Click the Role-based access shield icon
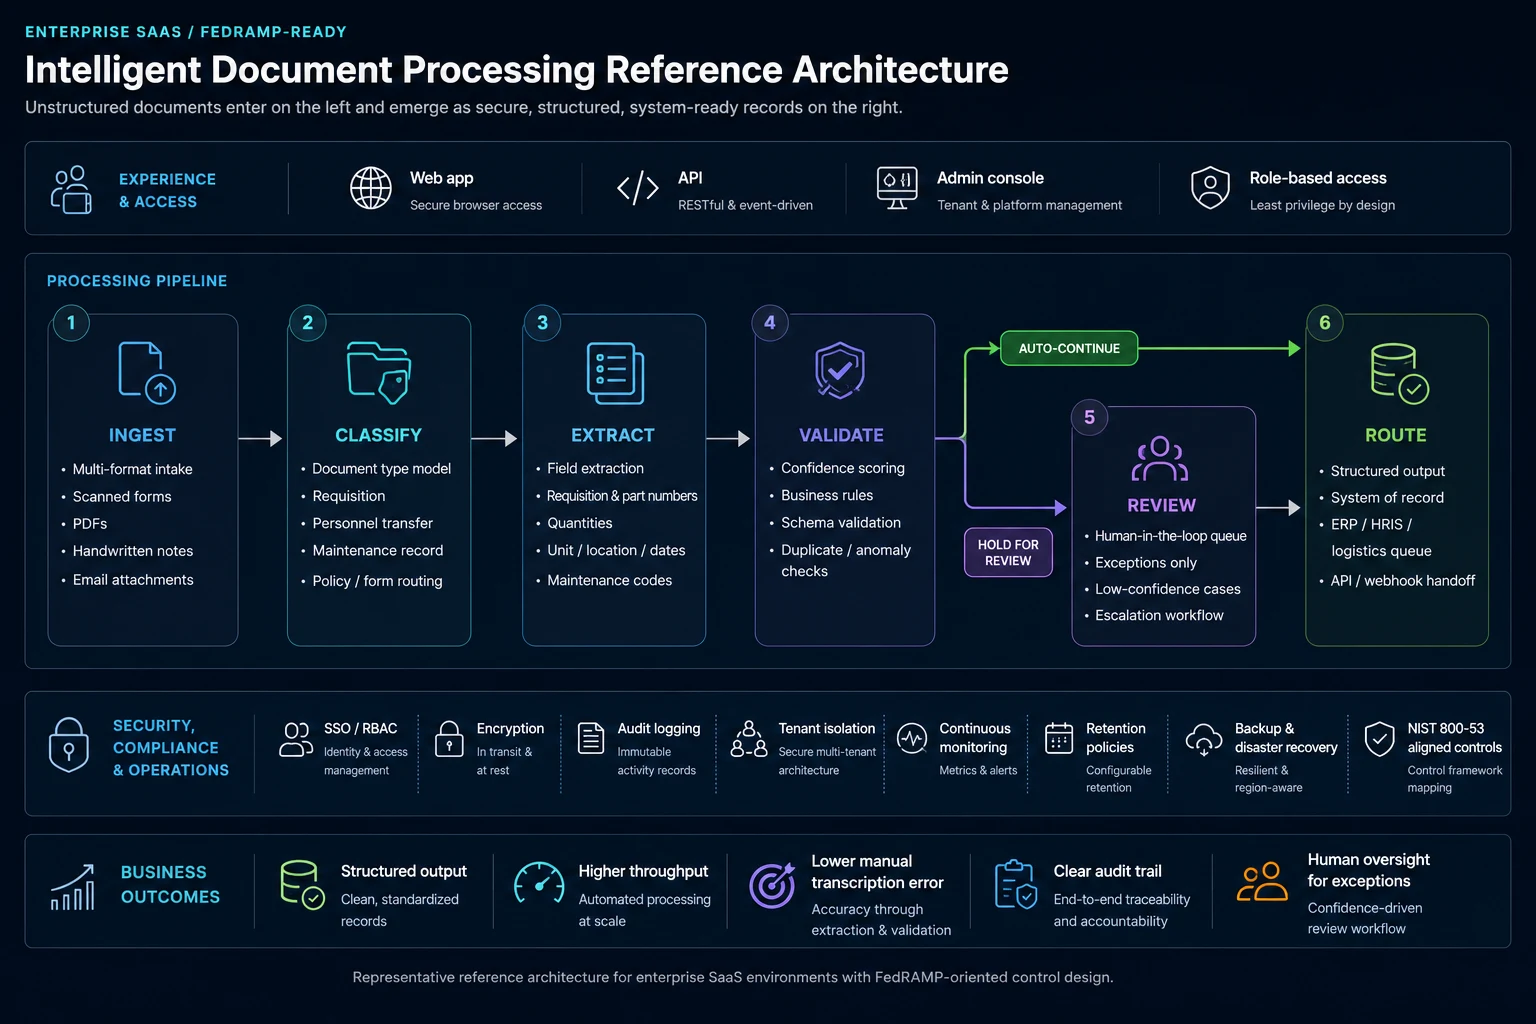Image resolution: width=1536 pixels, height=1024 pixels. 1210,188
